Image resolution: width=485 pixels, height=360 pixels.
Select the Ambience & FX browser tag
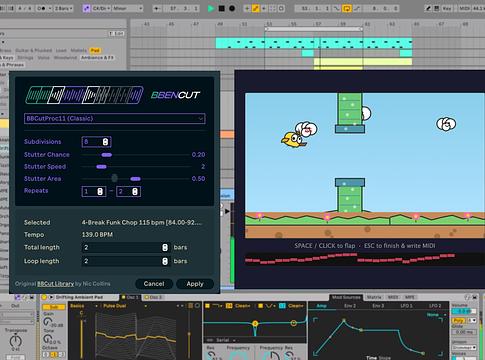coord(97,58)
